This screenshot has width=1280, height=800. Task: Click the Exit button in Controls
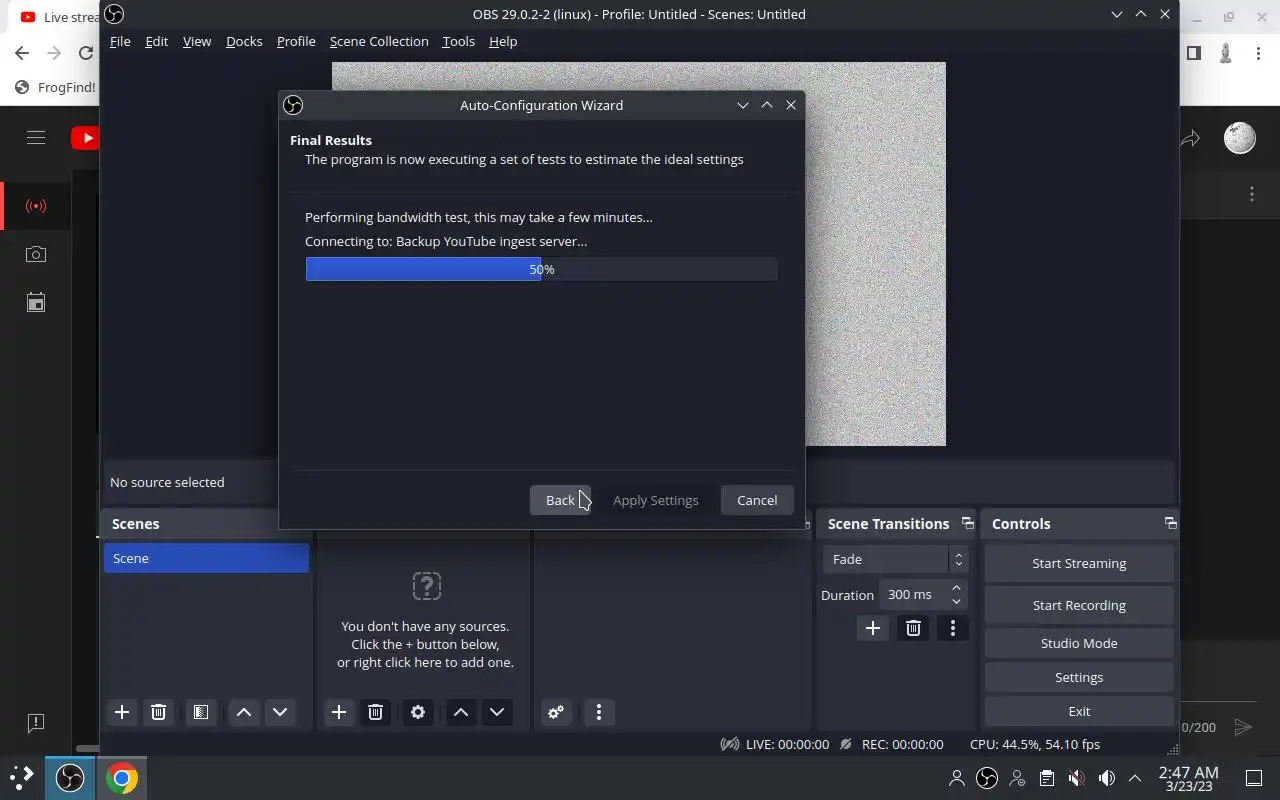click(1079, 711)
